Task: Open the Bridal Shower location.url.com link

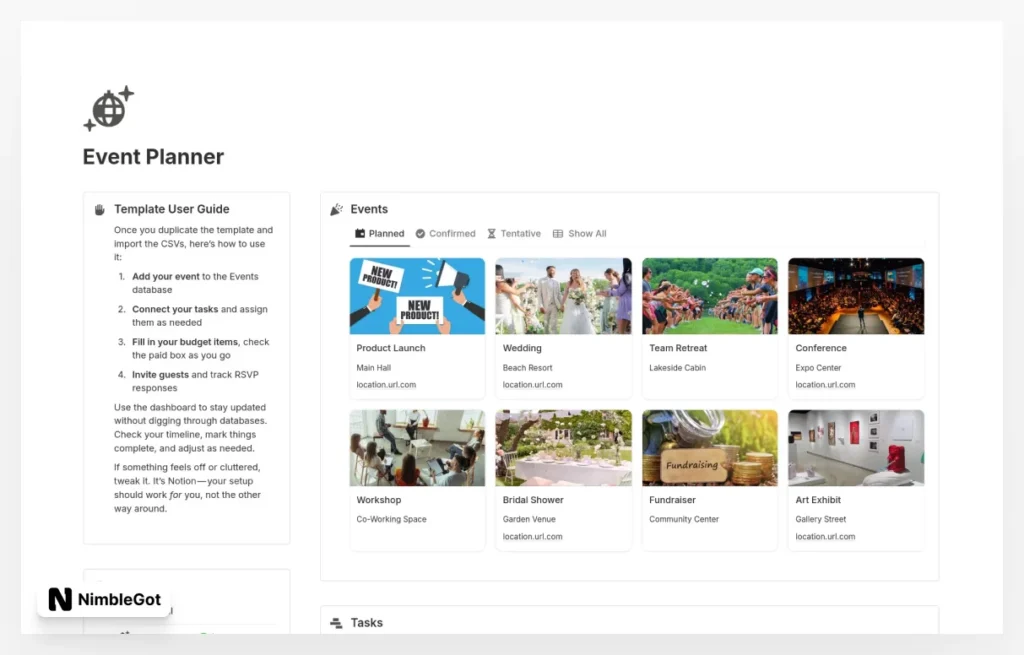Action: (532, 537)
